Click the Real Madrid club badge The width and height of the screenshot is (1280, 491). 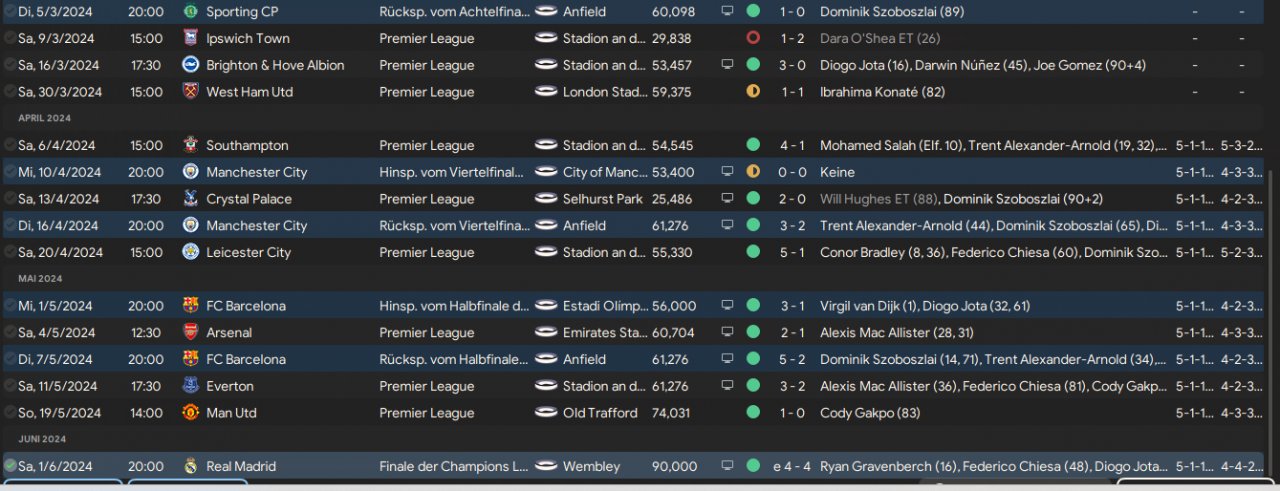190,466
